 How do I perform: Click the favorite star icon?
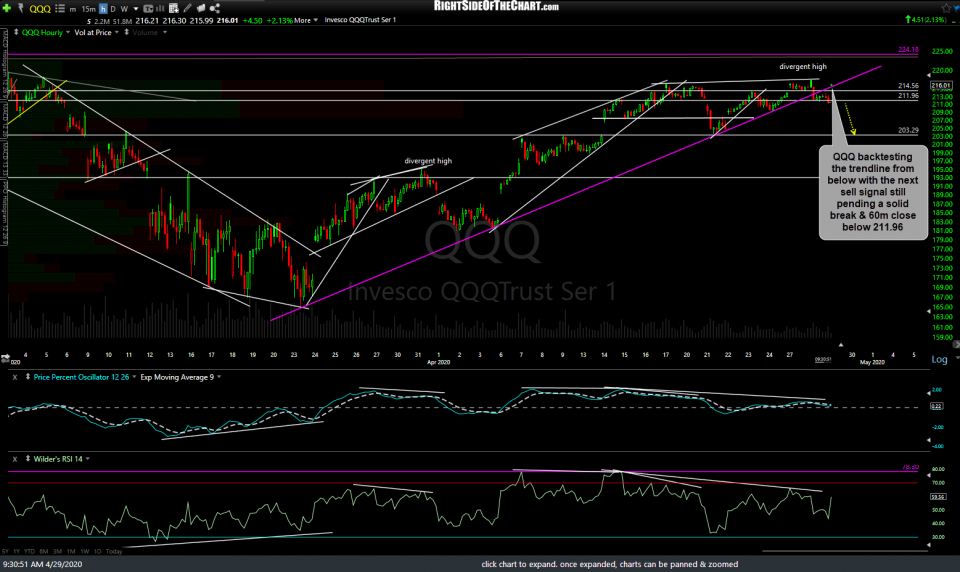pos(946,7)
